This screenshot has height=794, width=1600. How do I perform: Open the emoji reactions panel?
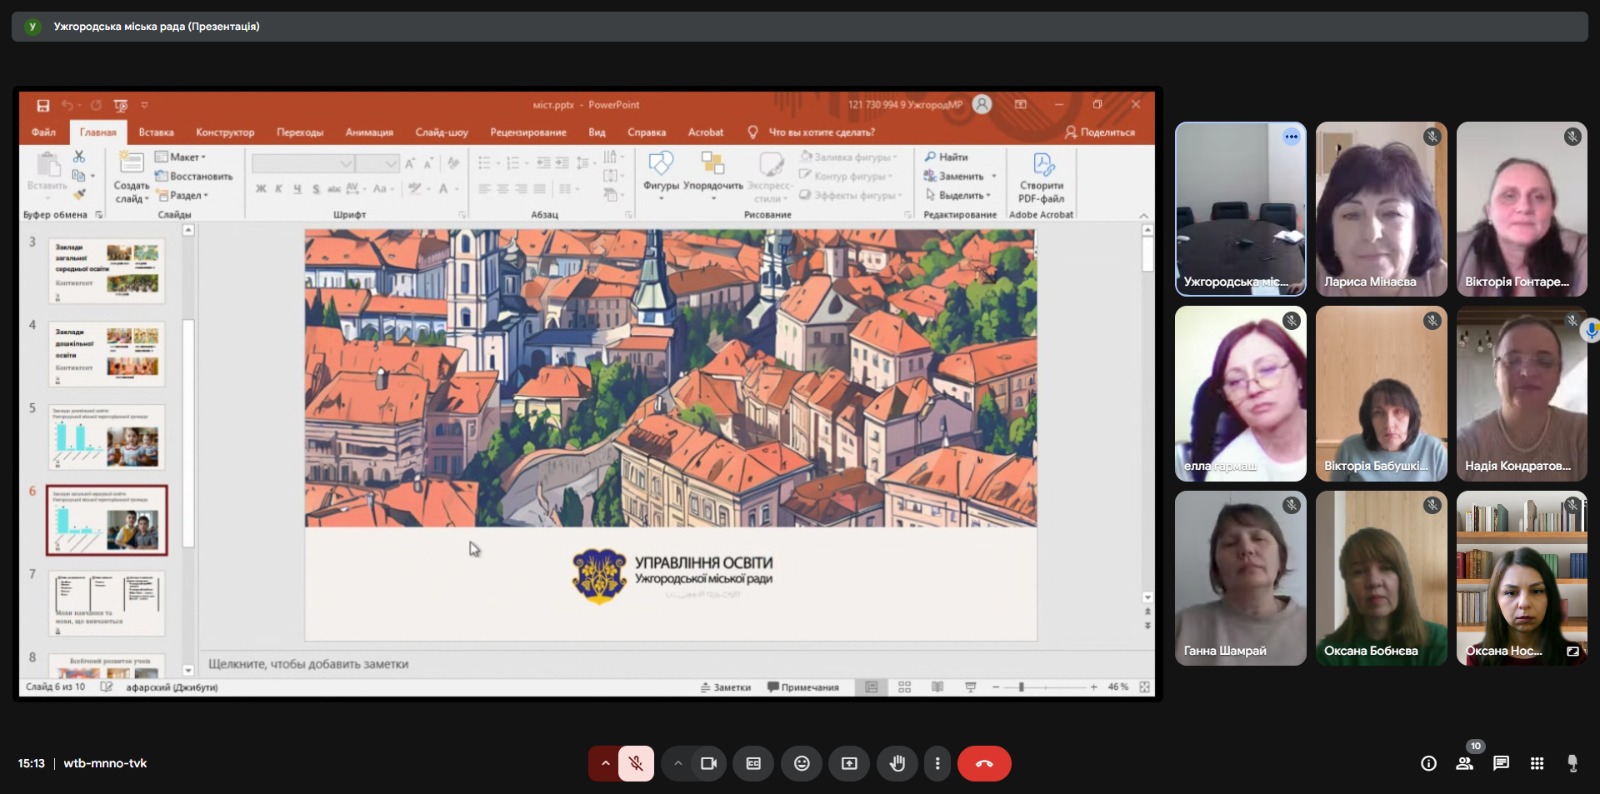click(801, 763)
